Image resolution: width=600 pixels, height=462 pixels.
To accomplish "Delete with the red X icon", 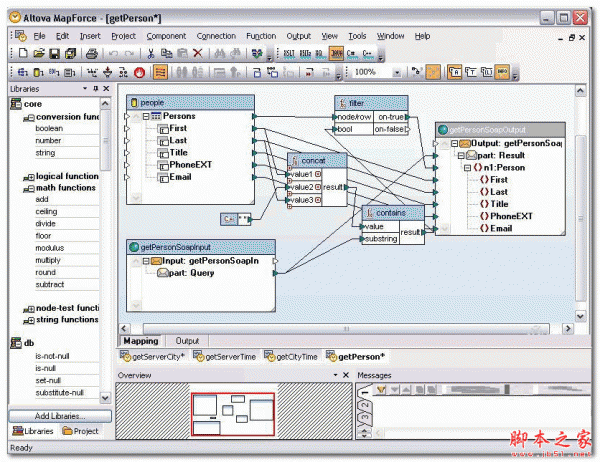I will pos(197,53).
